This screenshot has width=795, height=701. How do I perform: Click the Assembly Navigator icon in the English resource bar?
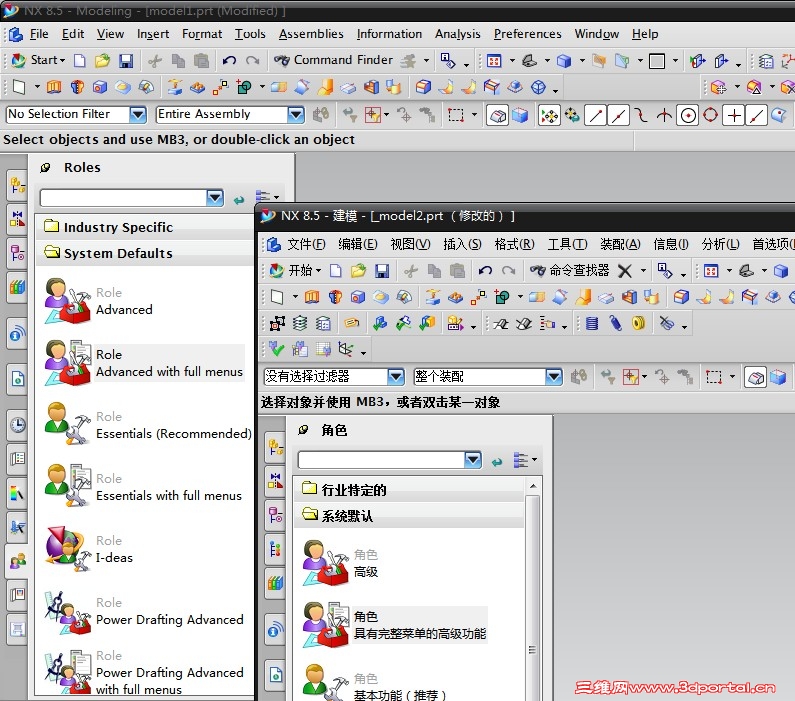click(x=18, y=185)
